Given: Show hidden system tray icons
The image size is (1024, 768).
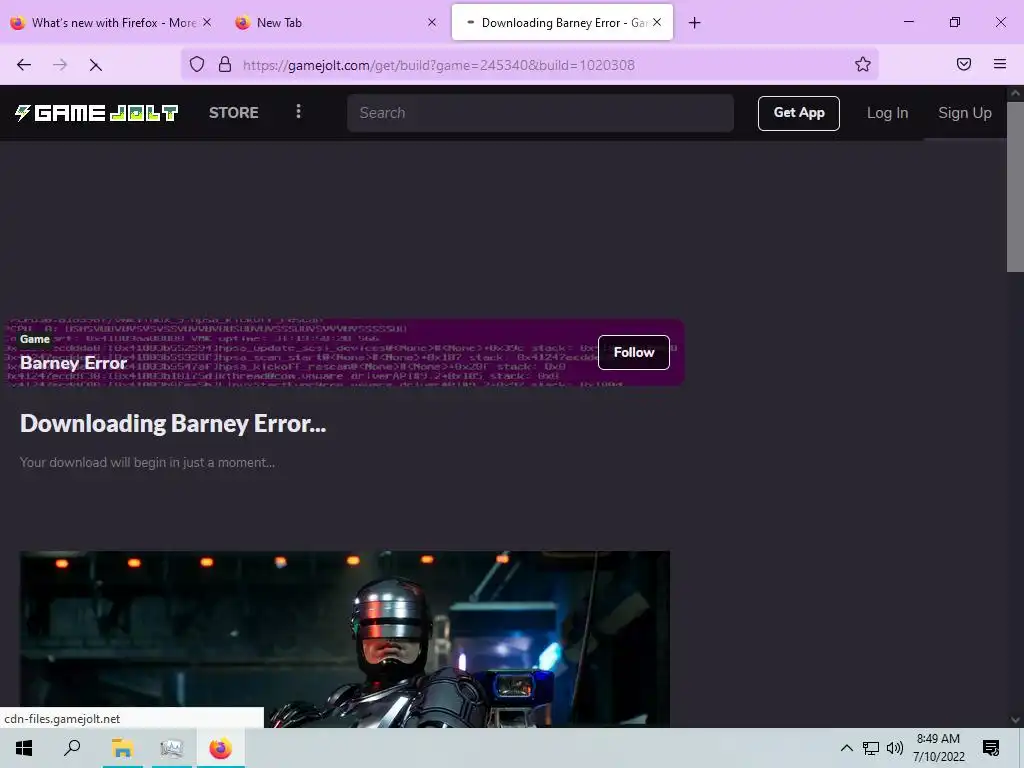Looking at the screenshot, I should point(846,748).
